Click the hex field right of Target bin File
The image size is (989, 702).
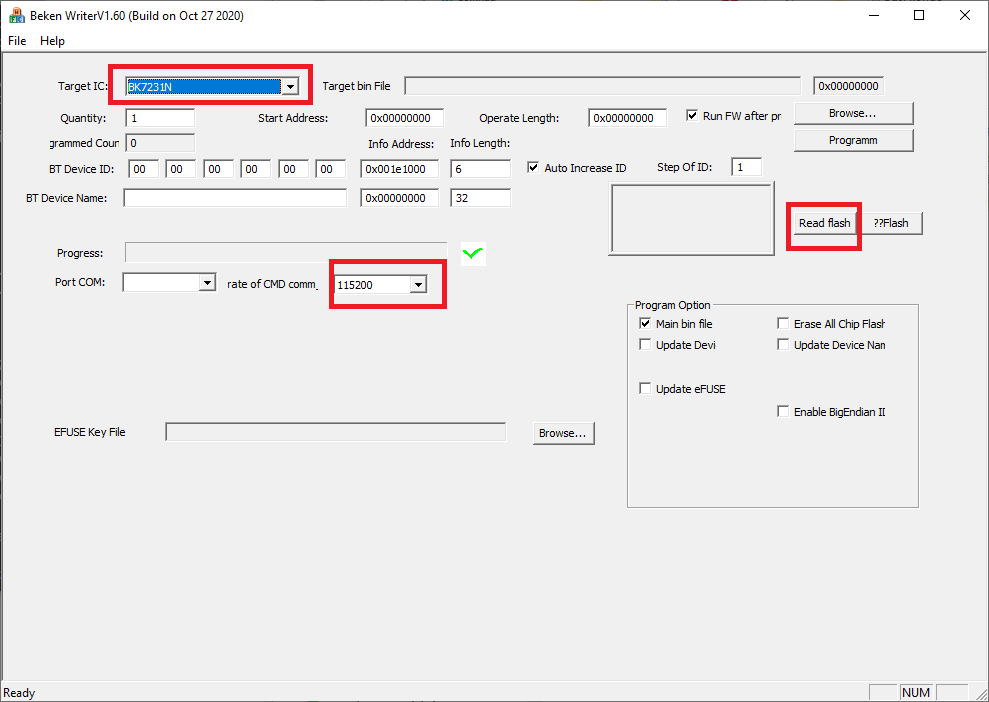848,86
